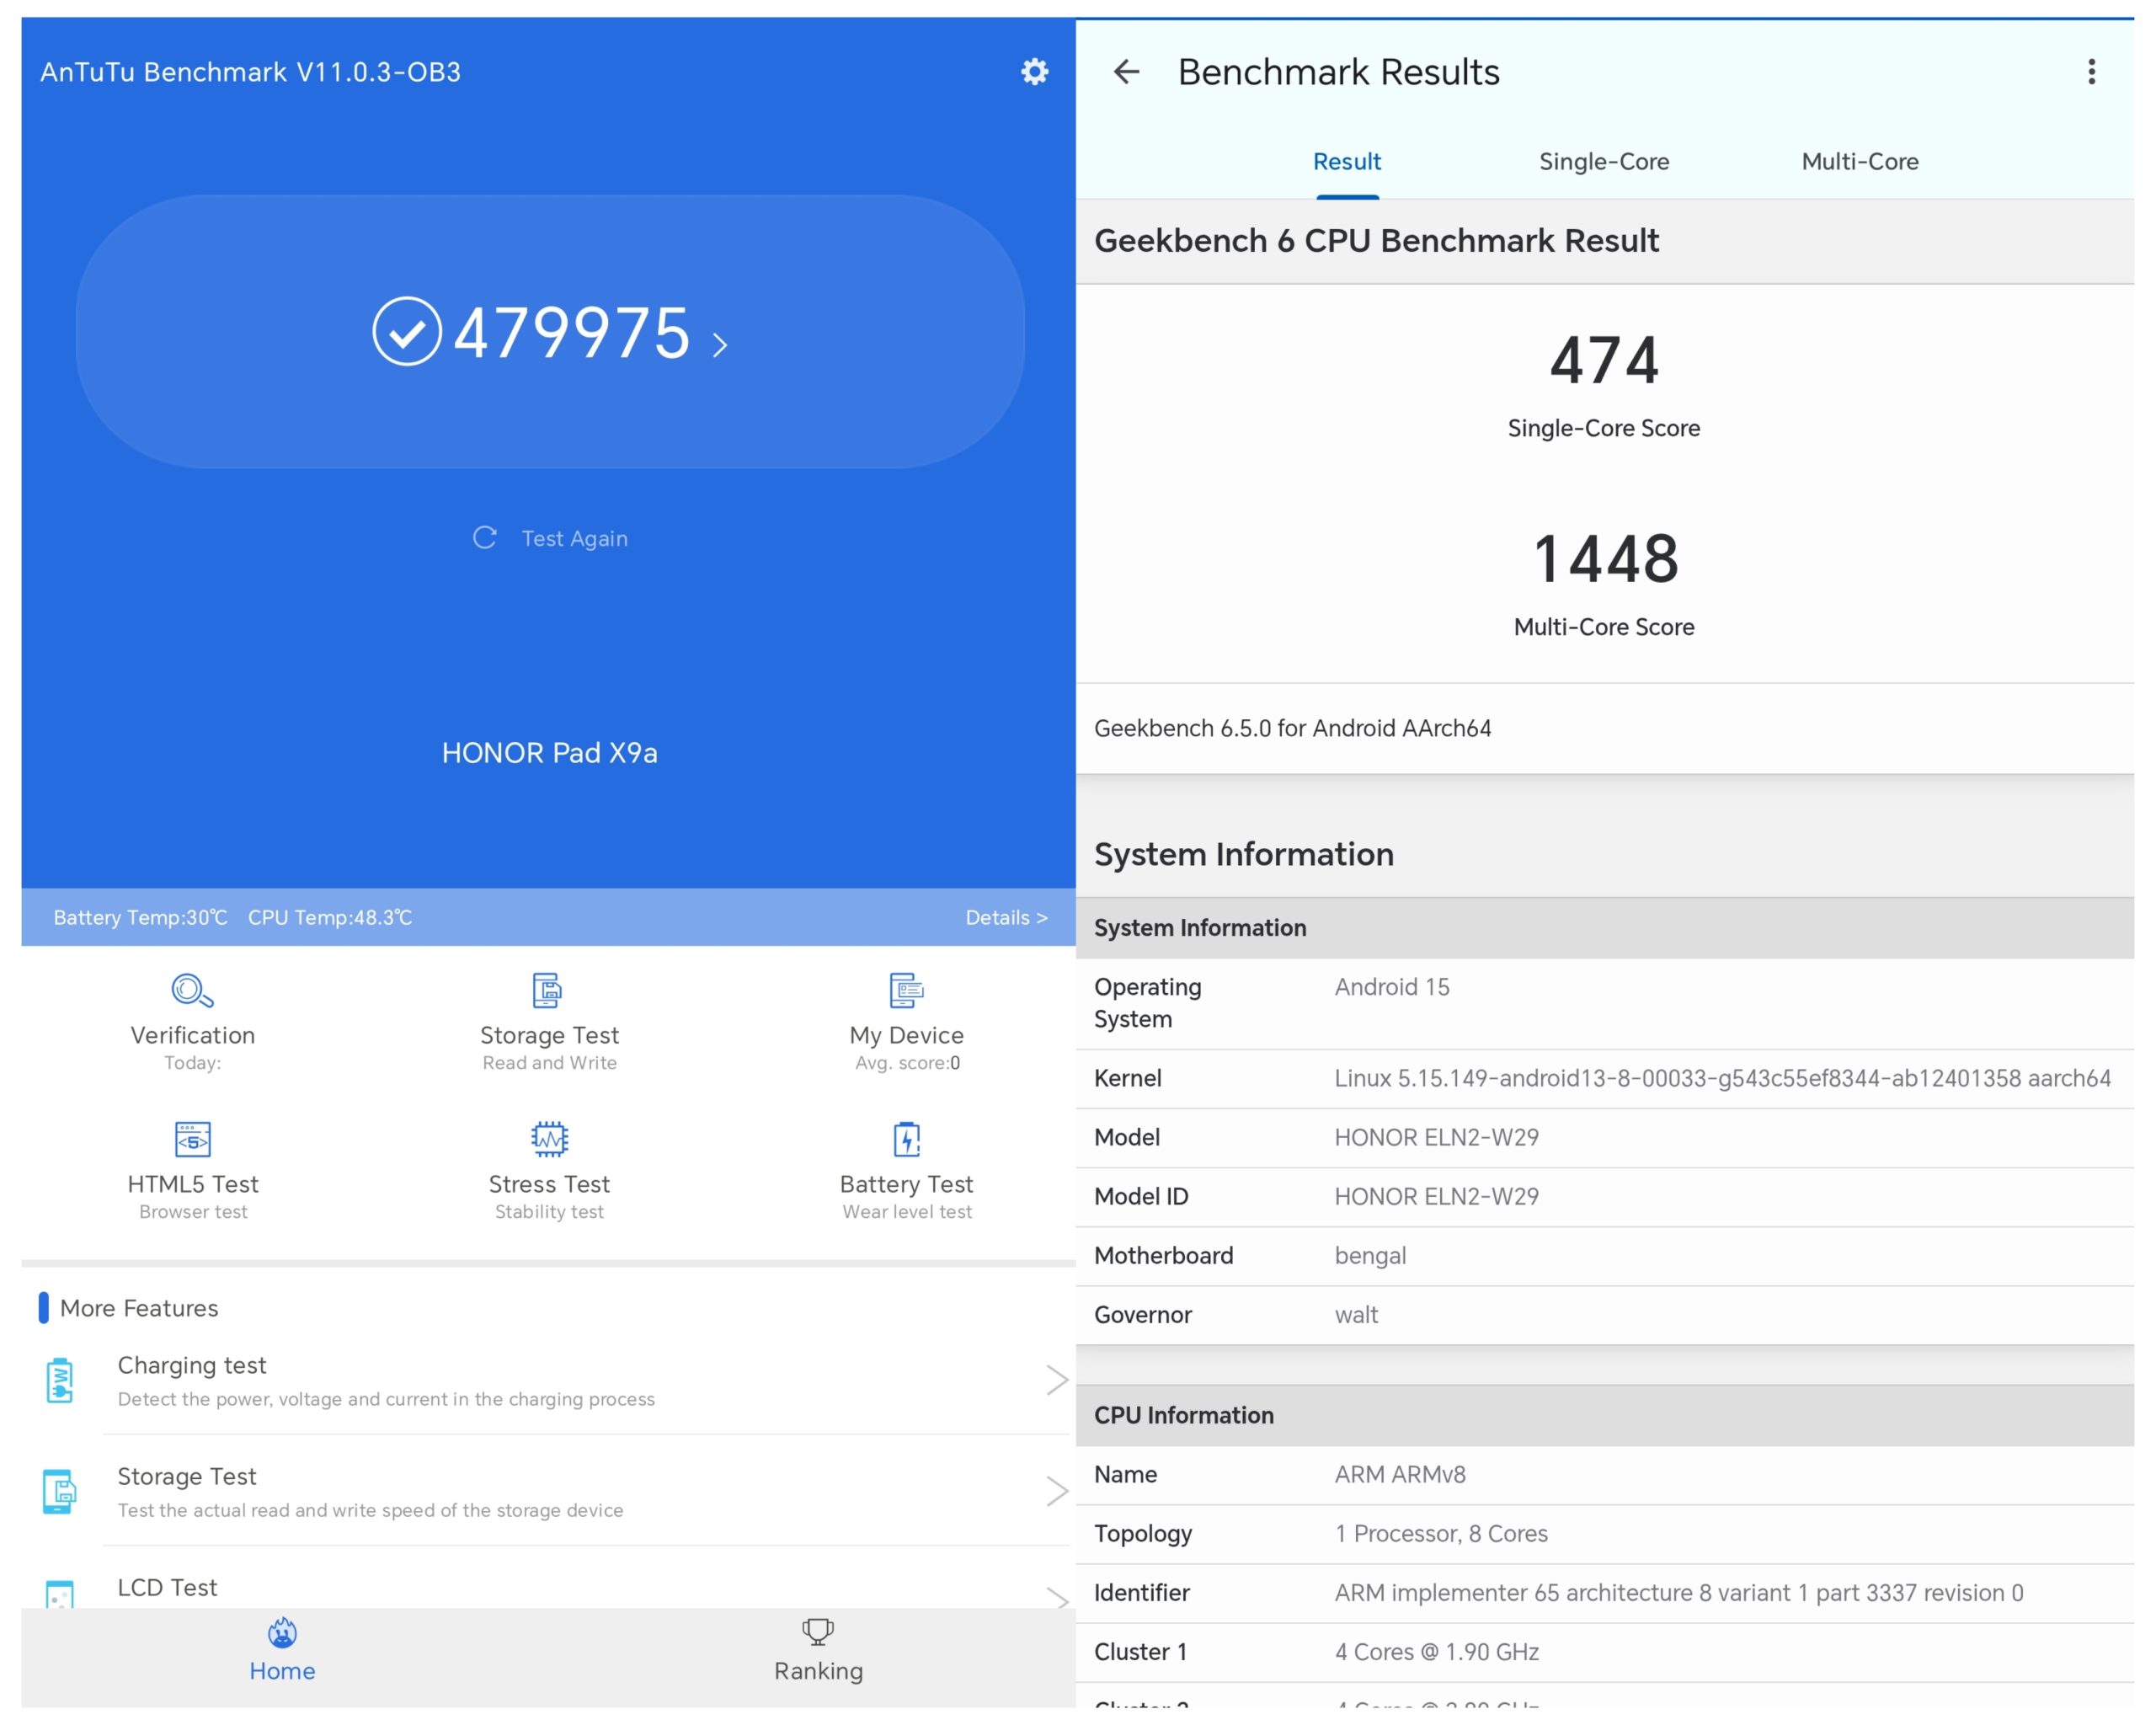Go to the Ranking tab in bottom bar
This screenshot has width=2156, height=1725.
(818, 1651)
